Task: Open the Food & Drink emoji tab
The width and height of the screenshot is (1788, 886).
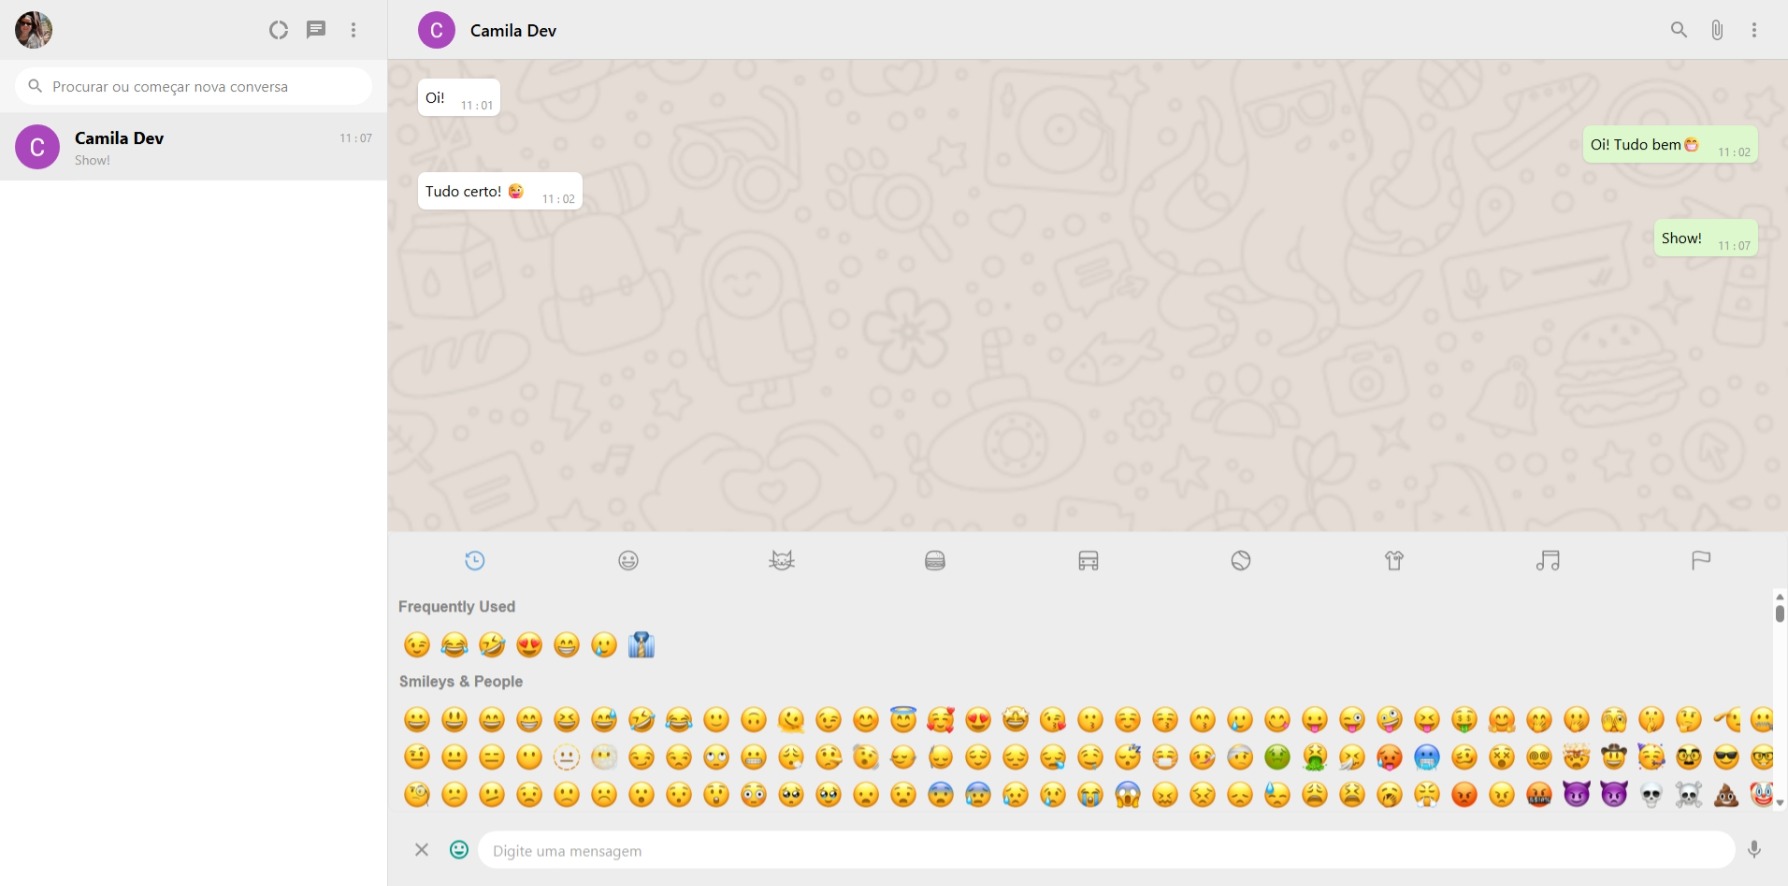Action: pyautogui.click(x=935, y=561)
